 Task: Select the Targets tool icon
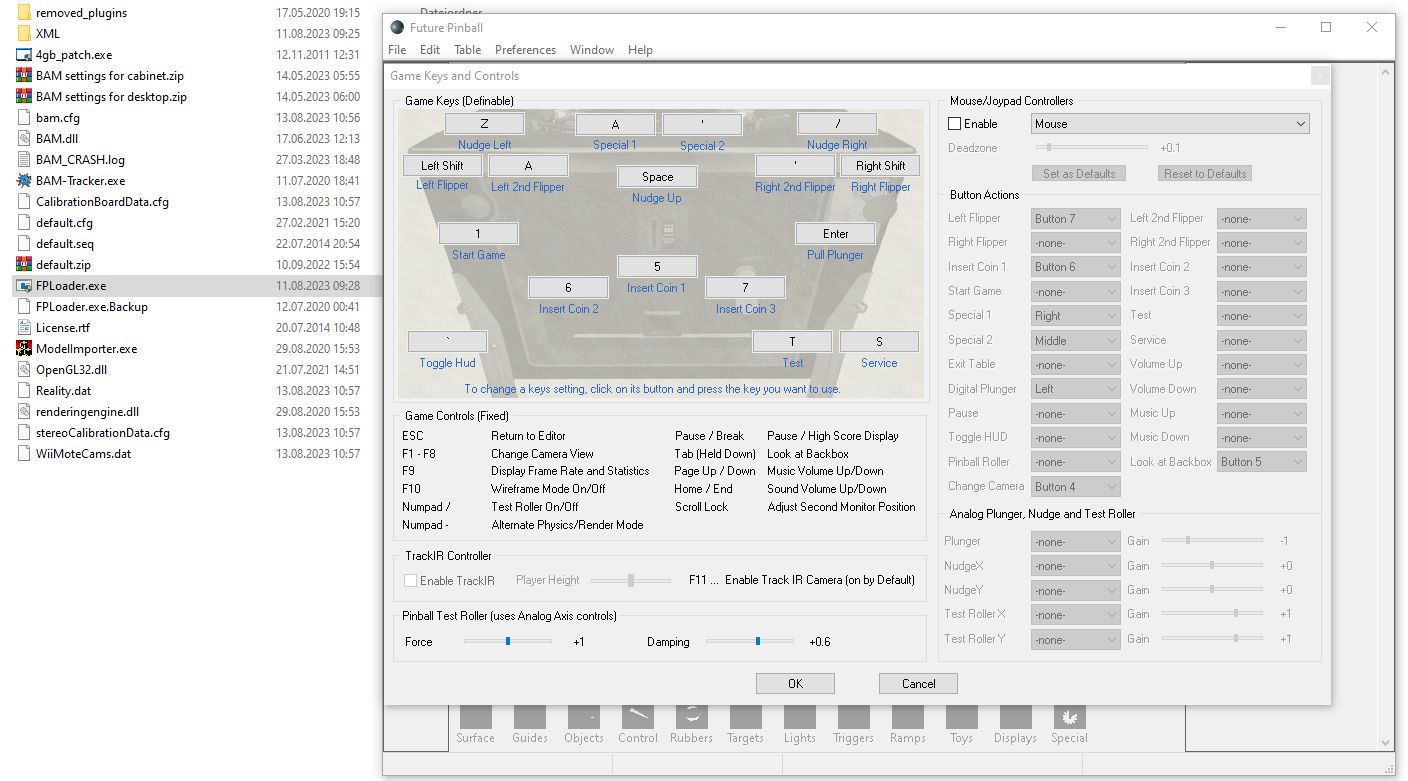(746, 716)
